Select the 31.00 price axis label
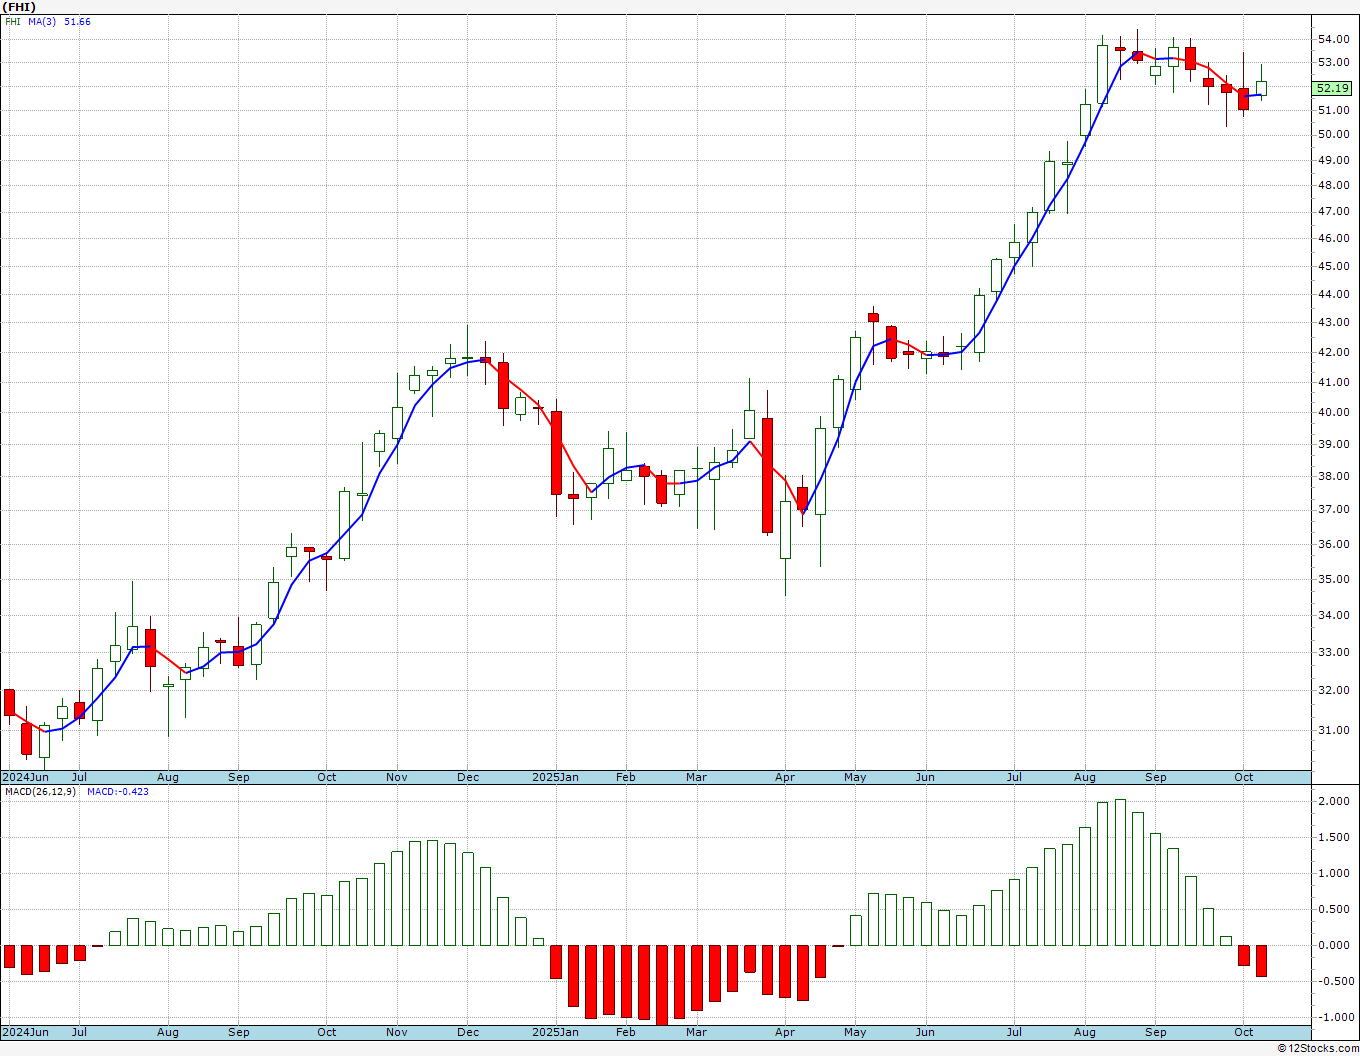 1333,730
